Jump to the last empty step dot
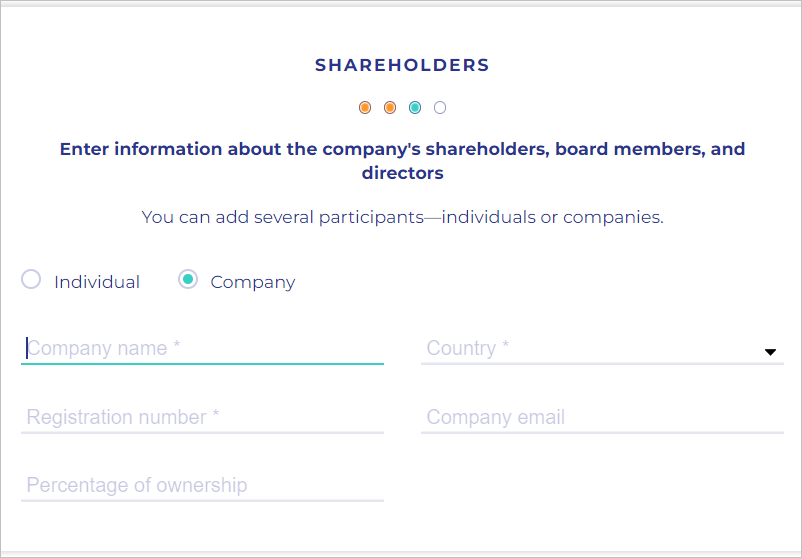 pos(440,107)
